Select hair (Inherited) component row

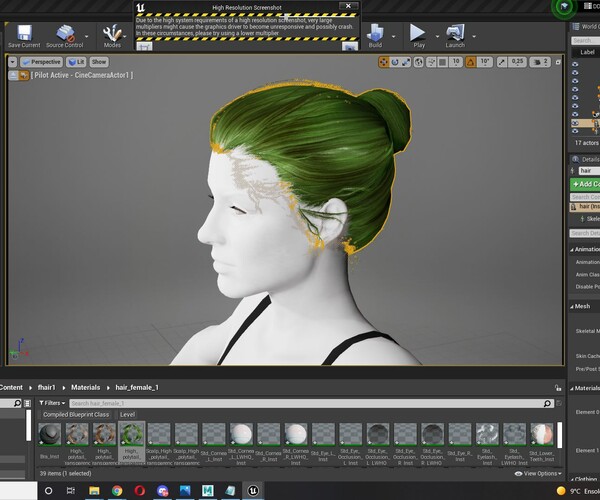[585, 207]
